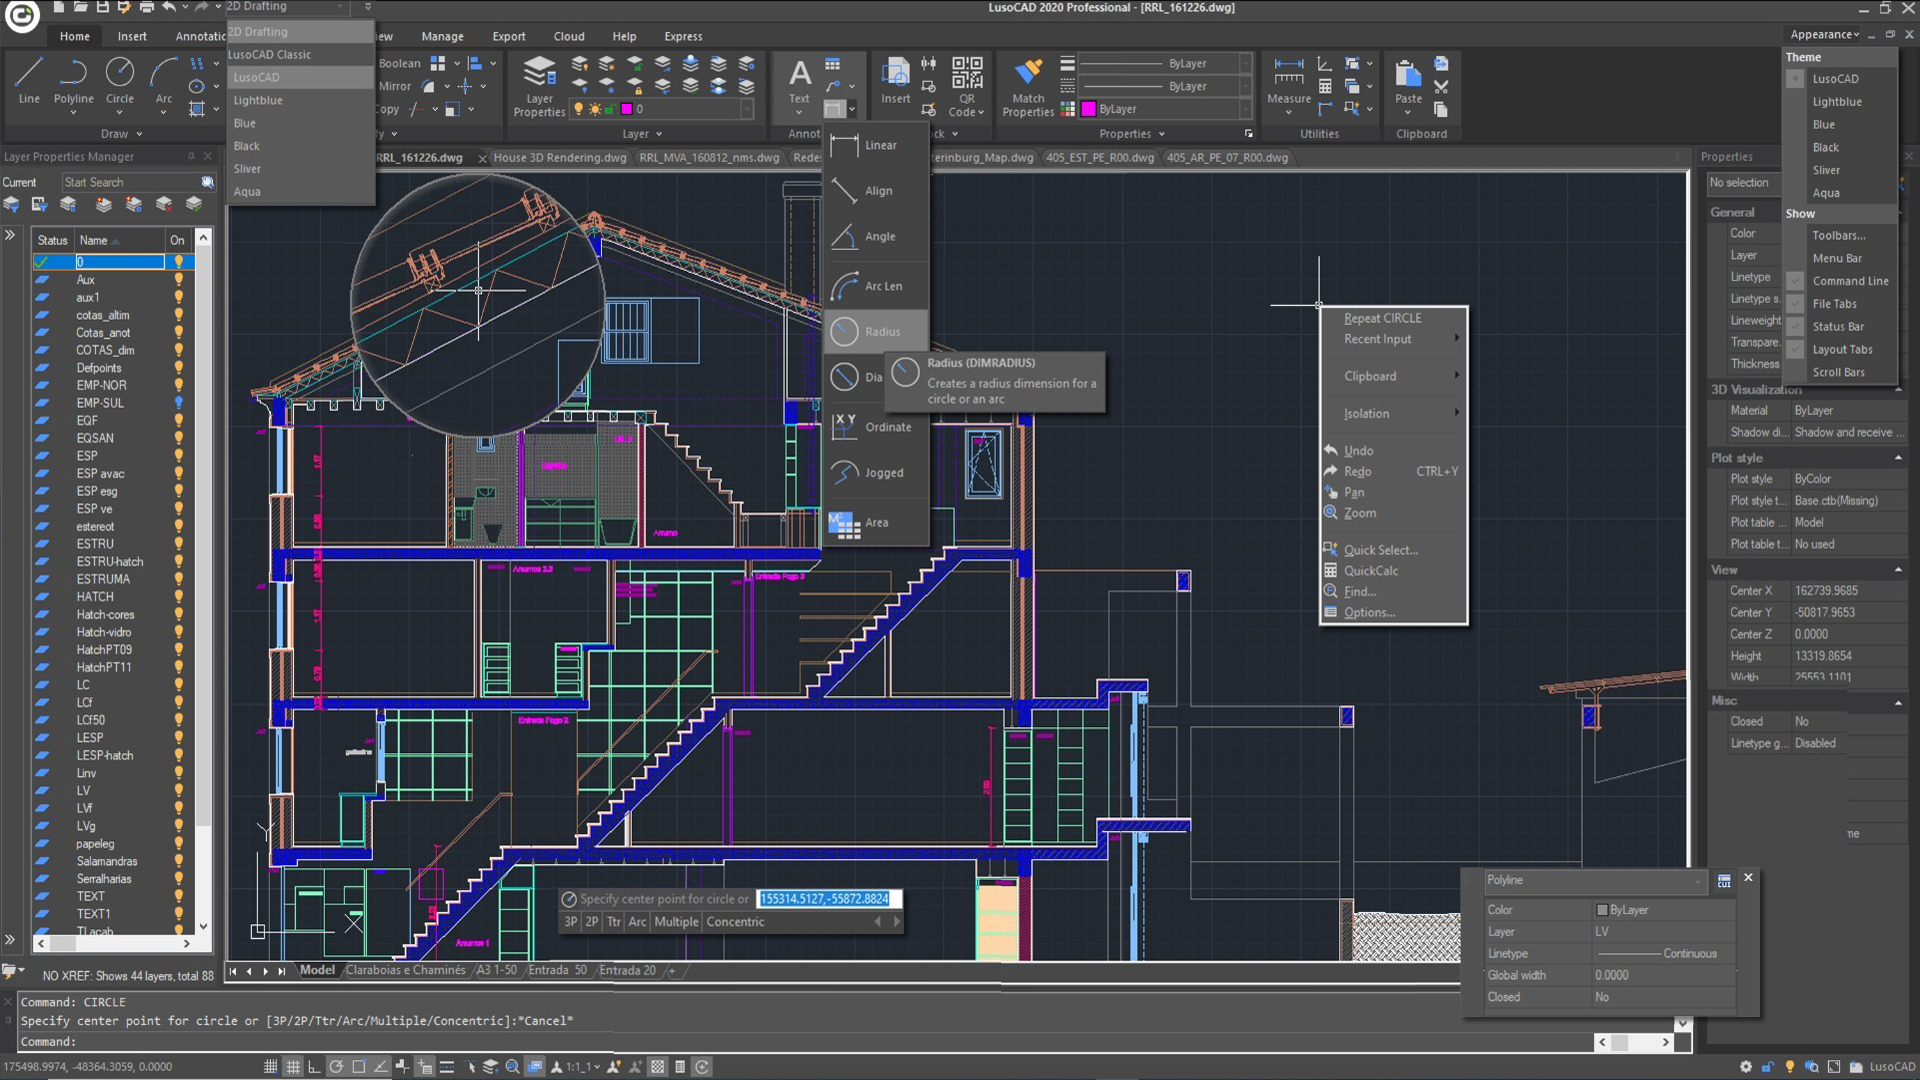The height and width of the screenshot is (1080, 1920).
Task: Choose Arc Len dimension tool
Action: 874,286
